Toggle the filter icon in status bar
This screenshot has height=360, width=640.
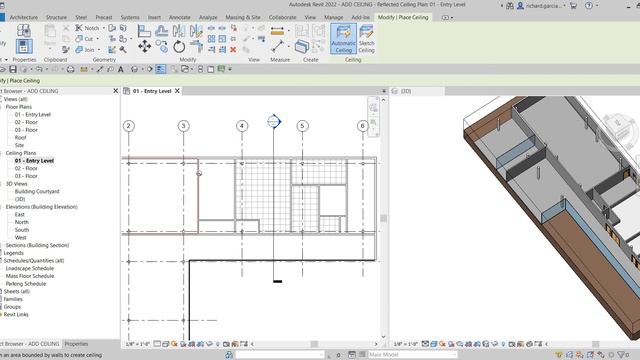click(622, 355)
